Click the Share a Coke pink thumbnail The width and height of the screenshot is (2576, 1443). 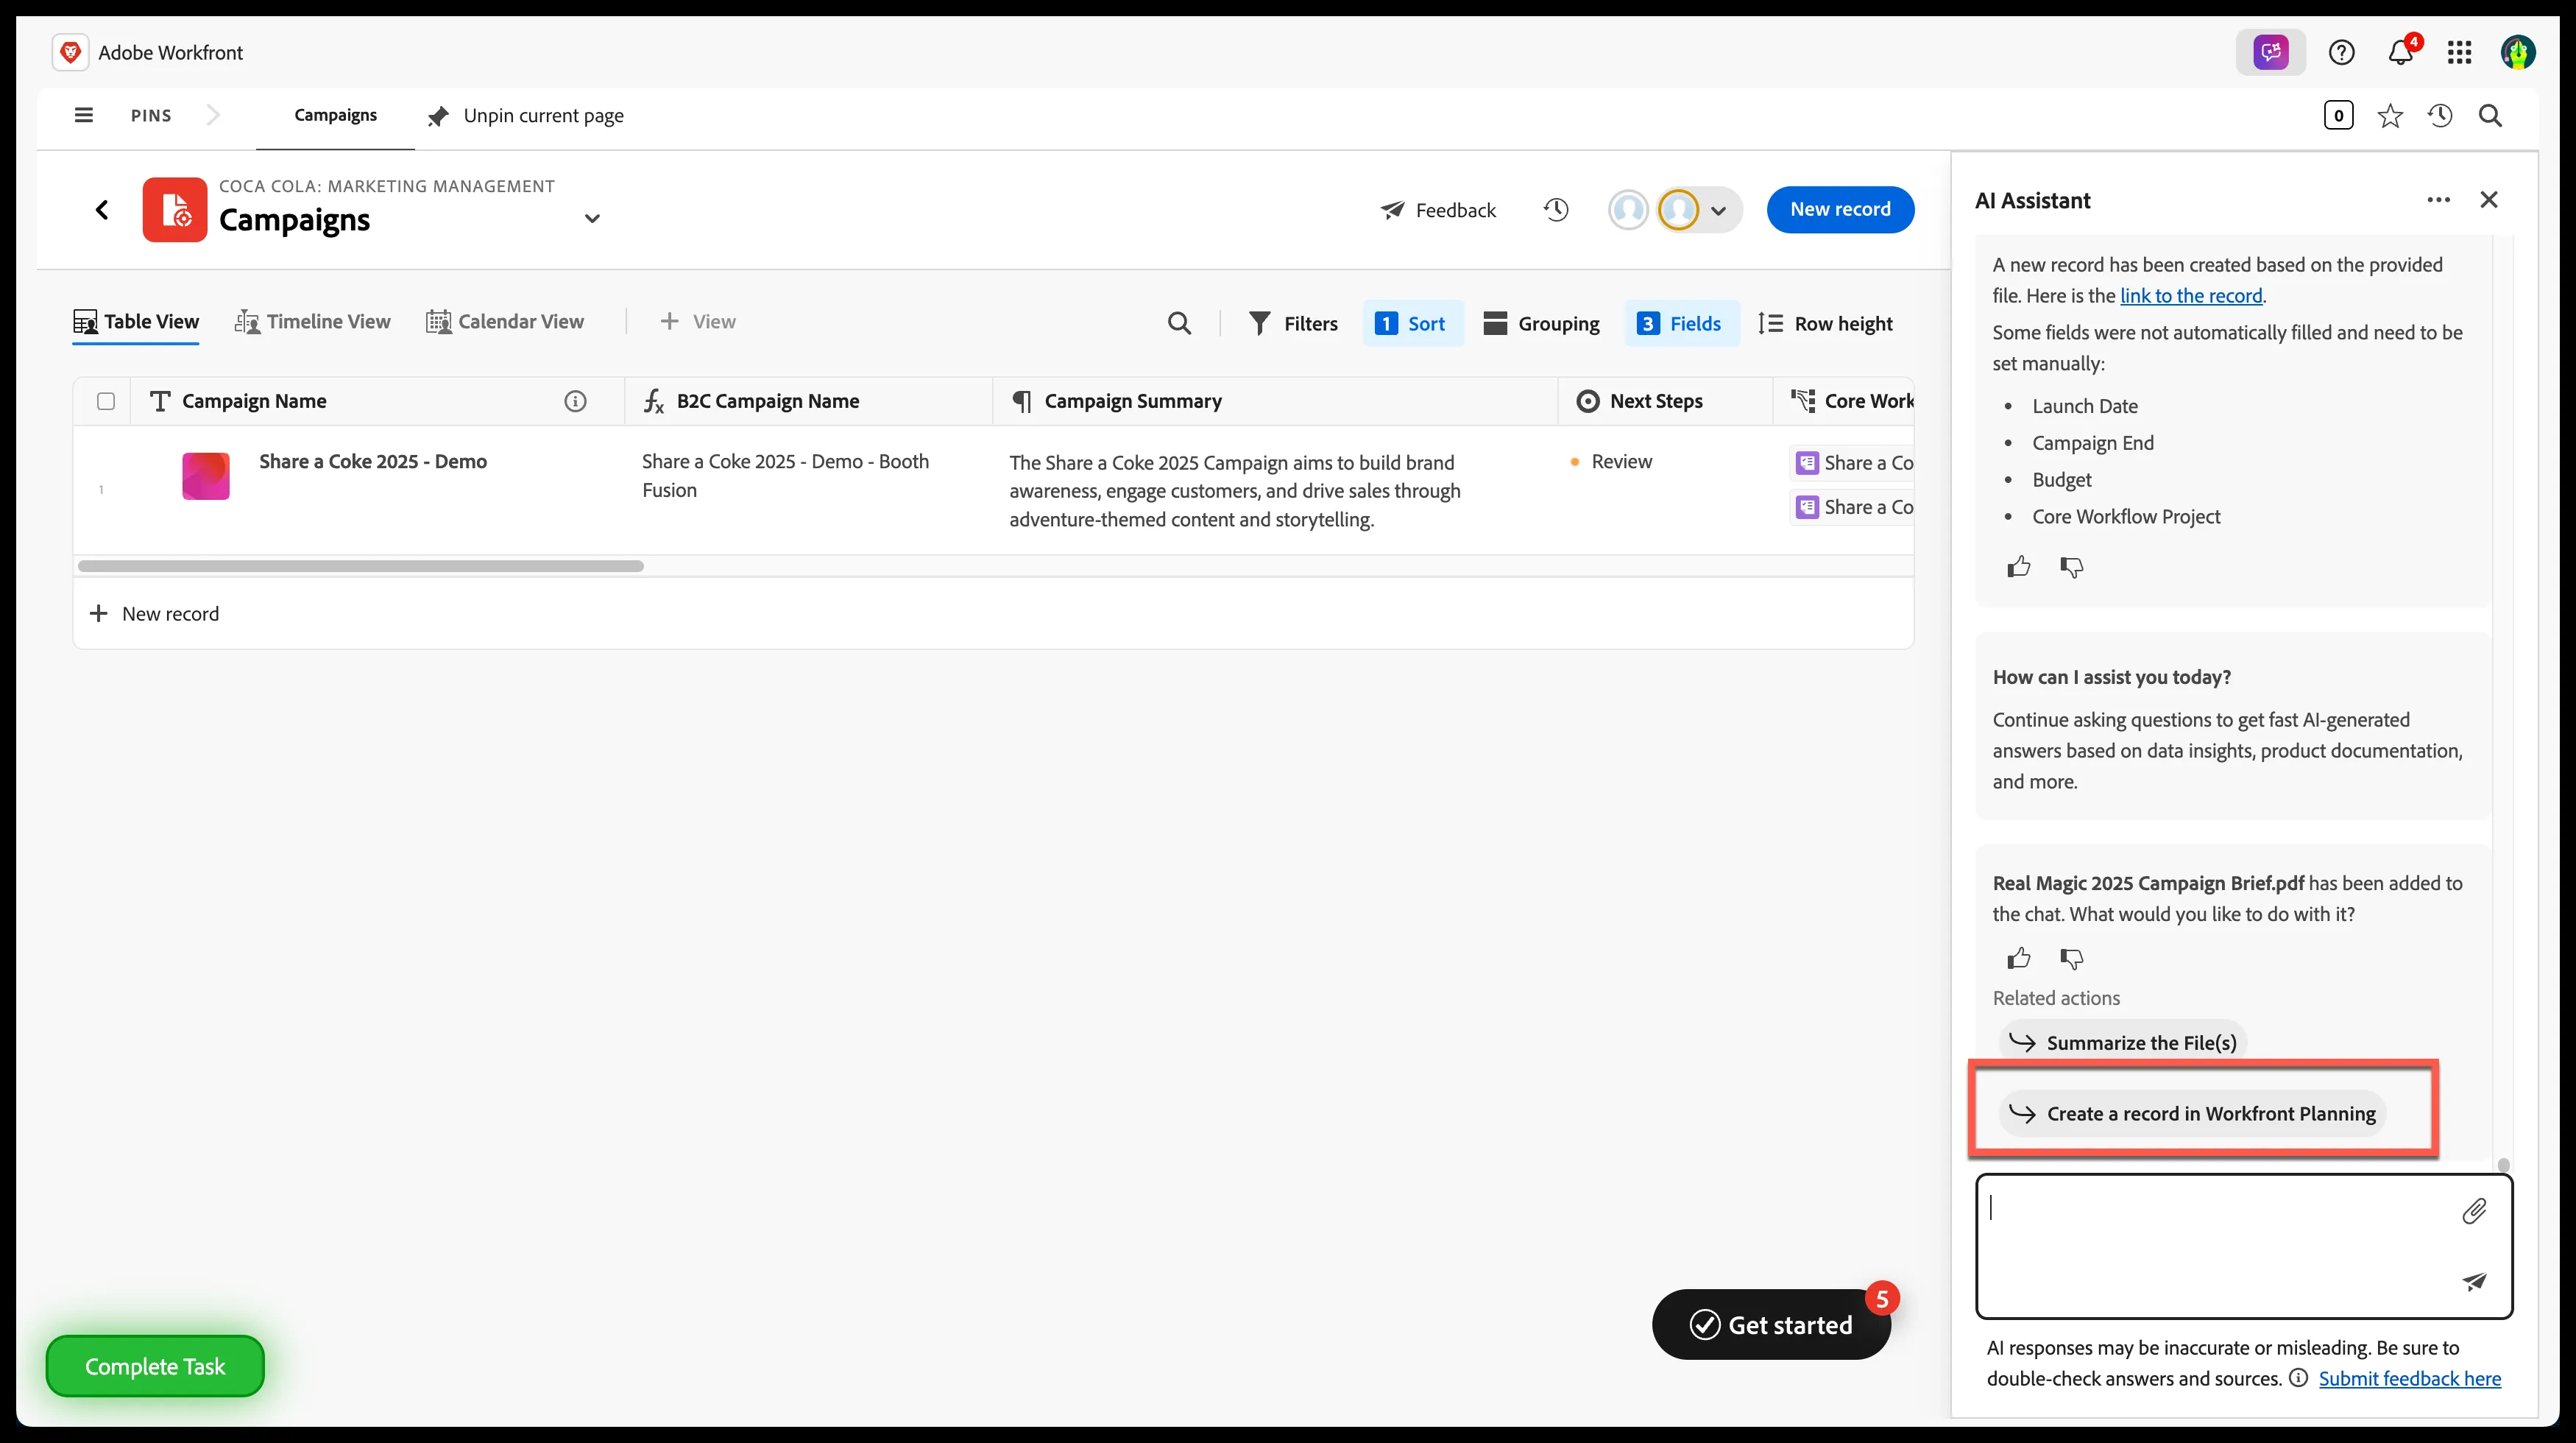point(206,476)
